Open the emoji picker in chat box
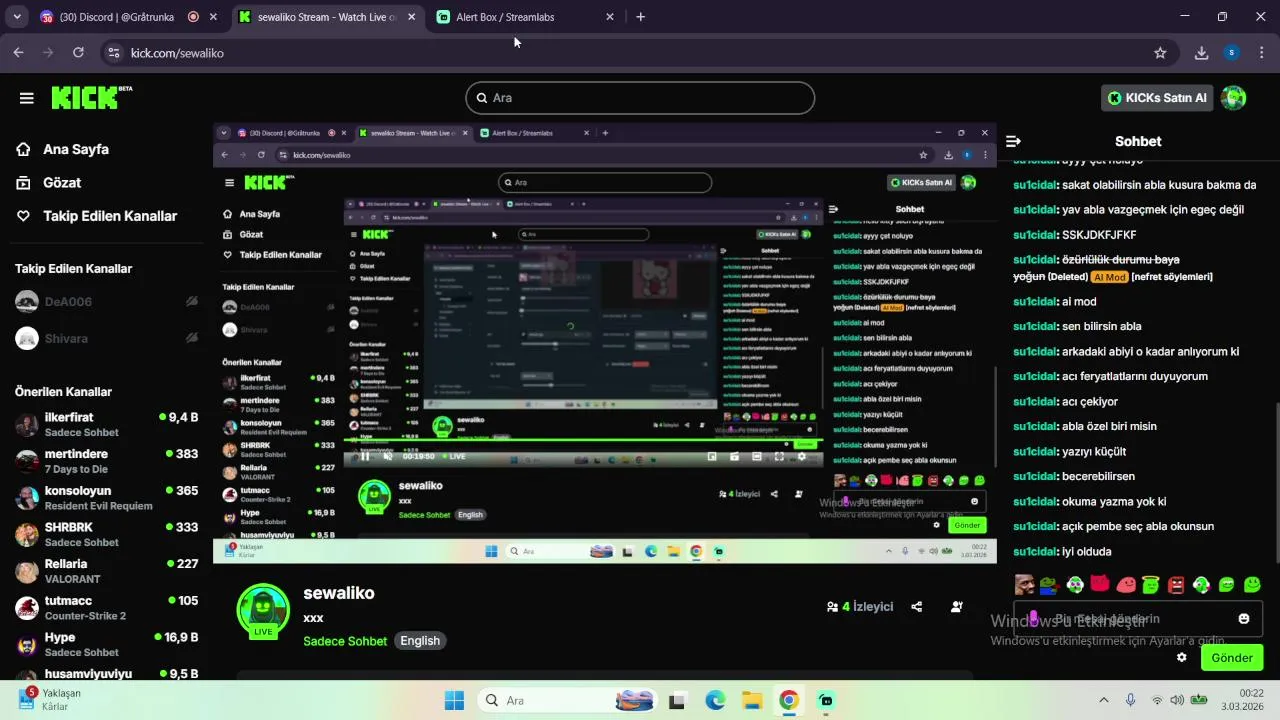The width and height of the screenshot is (1280, 720). (x=1244, y=619)
